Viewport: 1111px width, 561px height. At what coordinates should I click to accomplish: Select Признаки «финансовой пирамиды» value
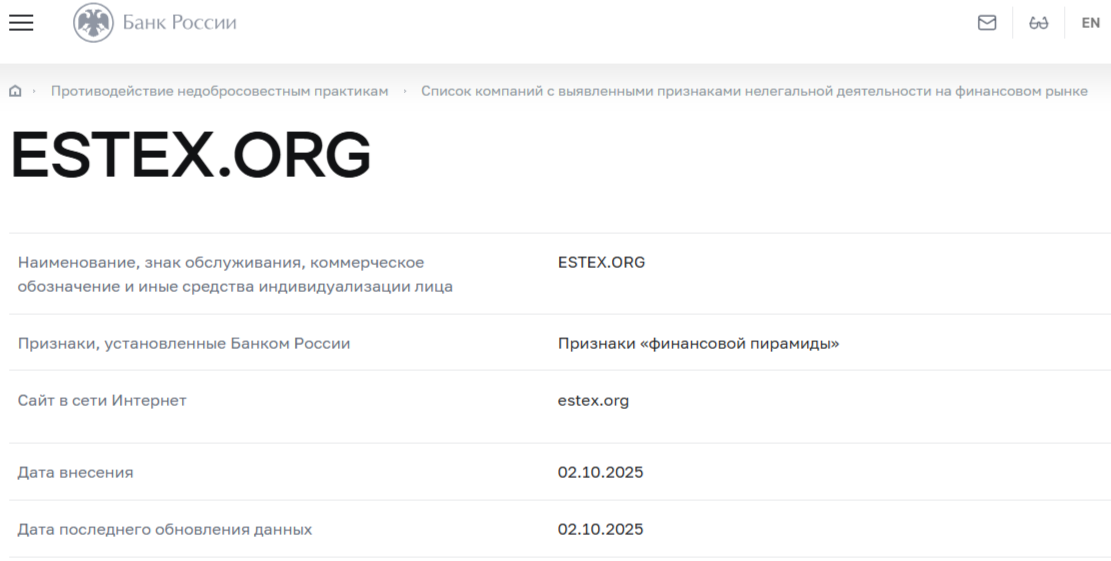tap(699, 344)
